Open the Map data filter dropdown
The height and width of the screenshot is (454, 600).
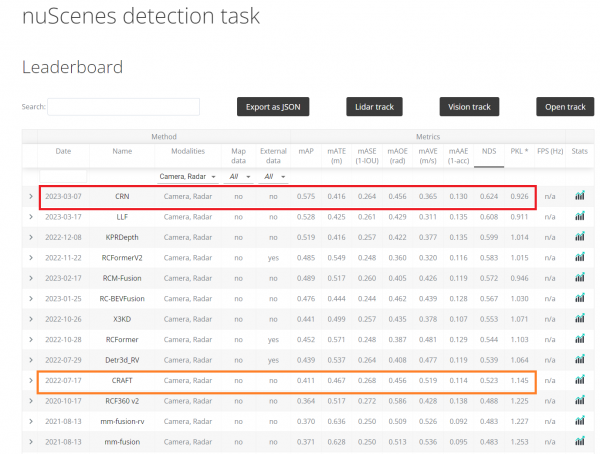pyautogui.click(x=238, y=176)
